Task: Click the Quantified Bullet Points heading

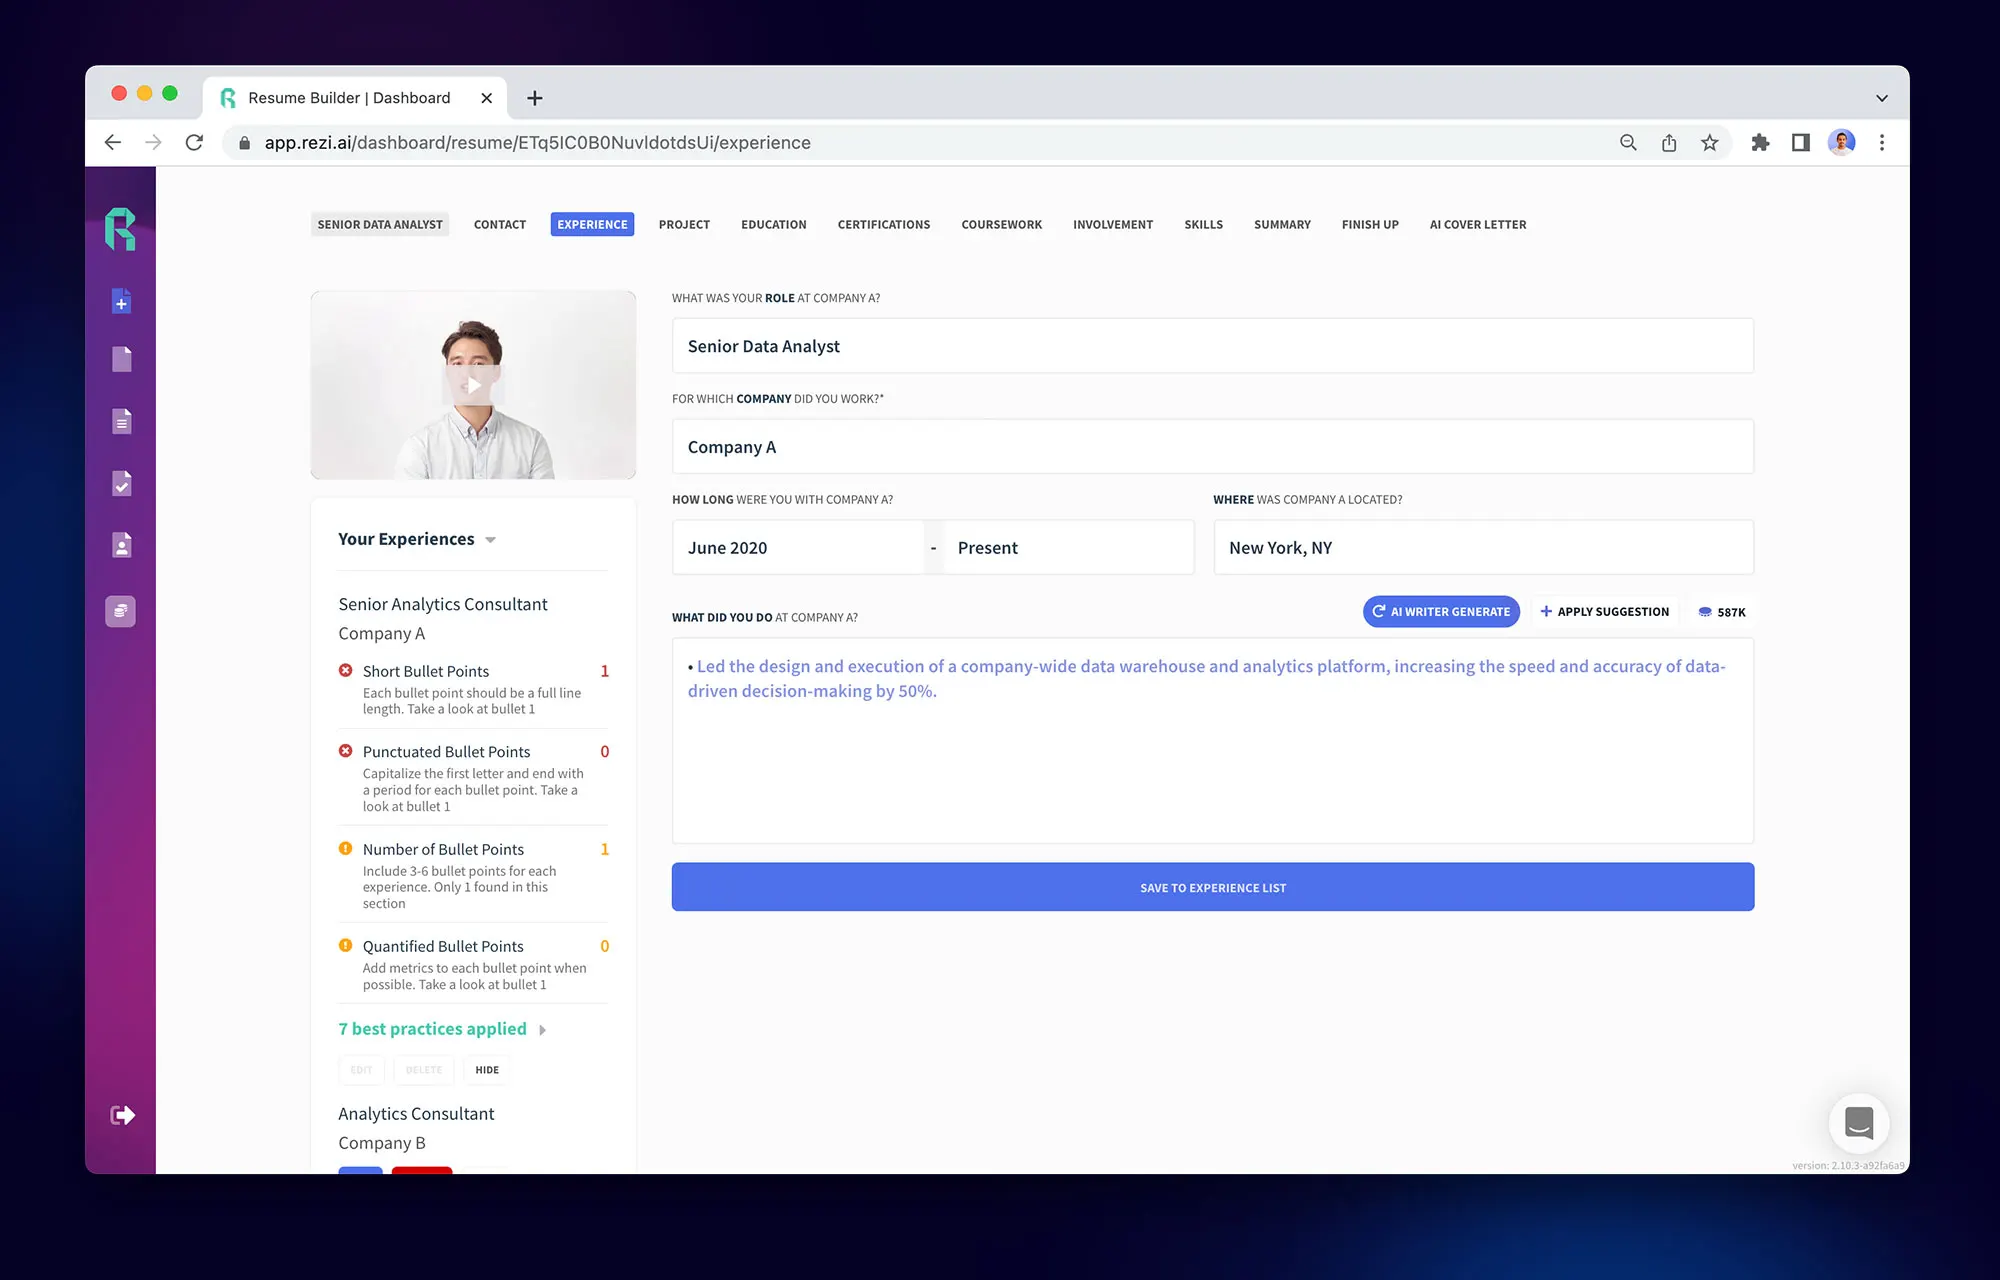Action: pos(443,946)
